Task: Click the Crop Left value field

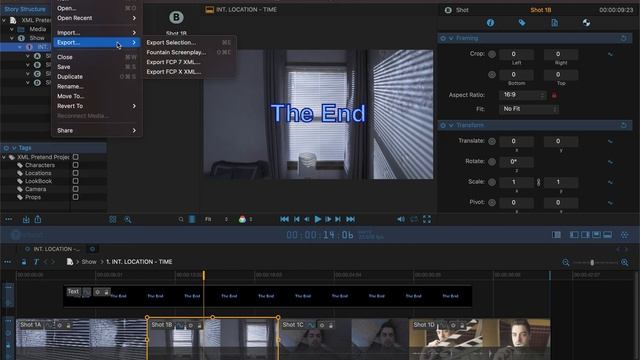Action: pos(516,54)
